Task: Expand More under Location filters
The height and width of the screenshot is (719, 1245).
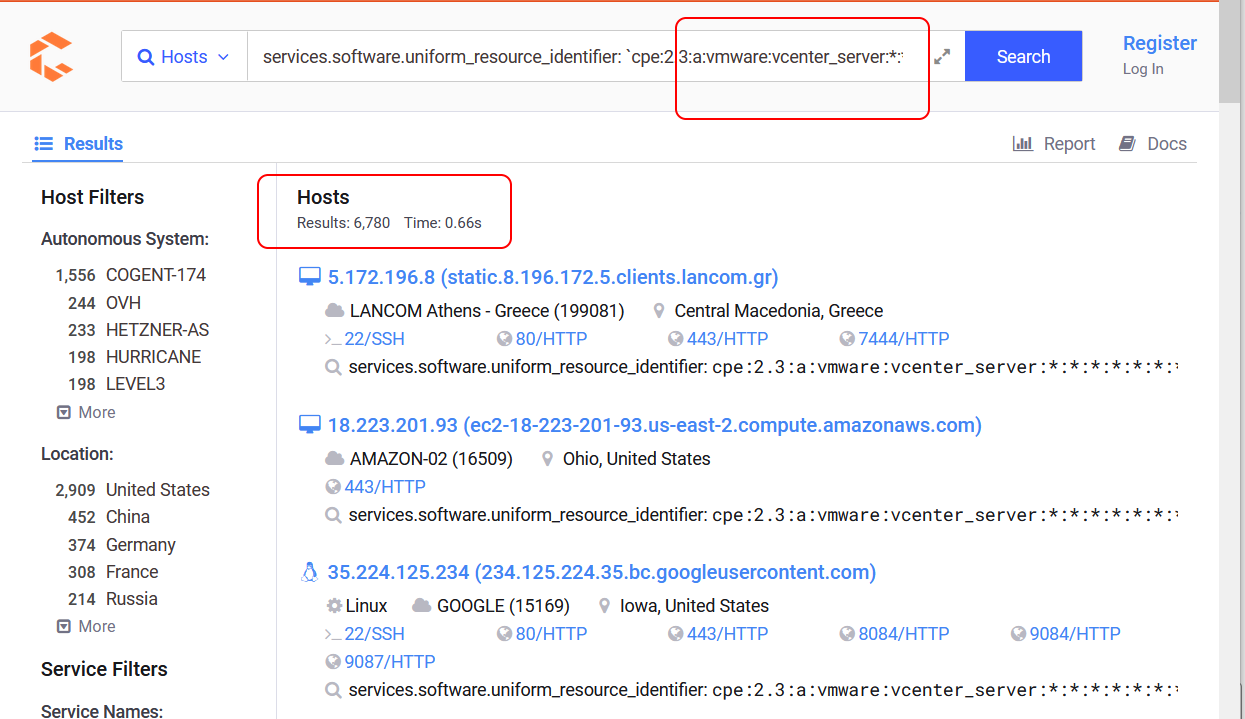Action: 86,626
